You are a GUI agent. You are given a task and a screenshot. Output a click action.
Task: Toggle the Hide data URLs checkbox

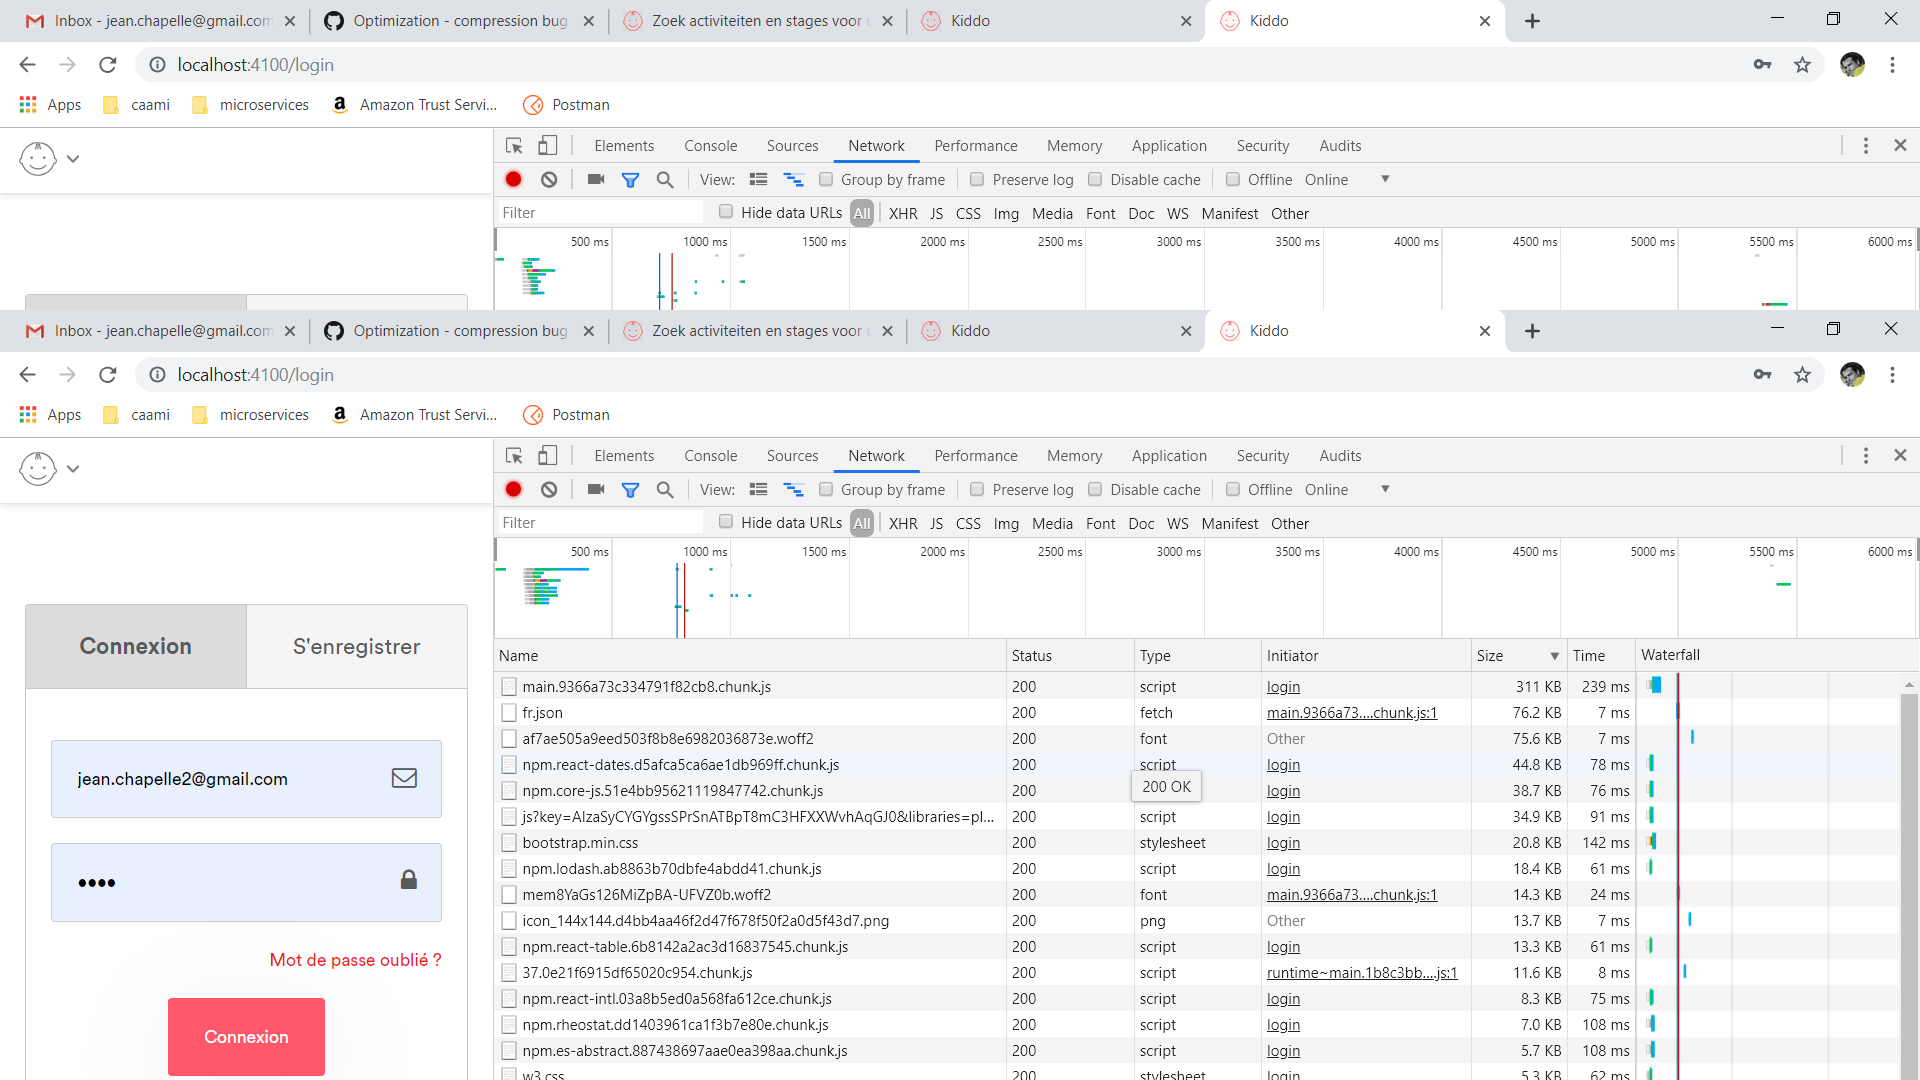click(x=724, y=521)
